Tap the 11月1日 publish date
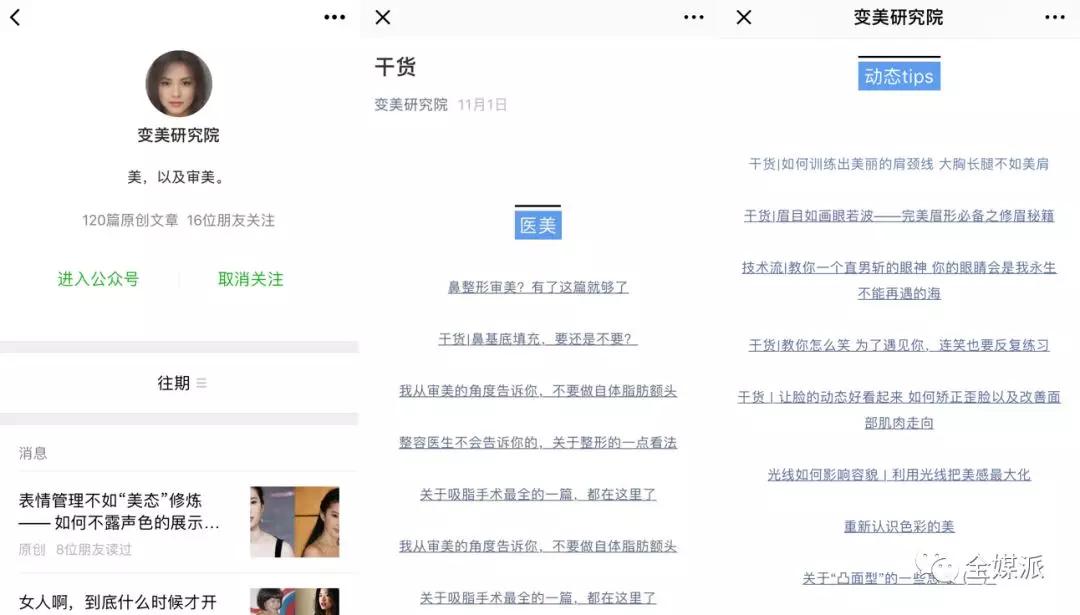The height and width of the screenshot is (615, 1080). pos(482,105)
